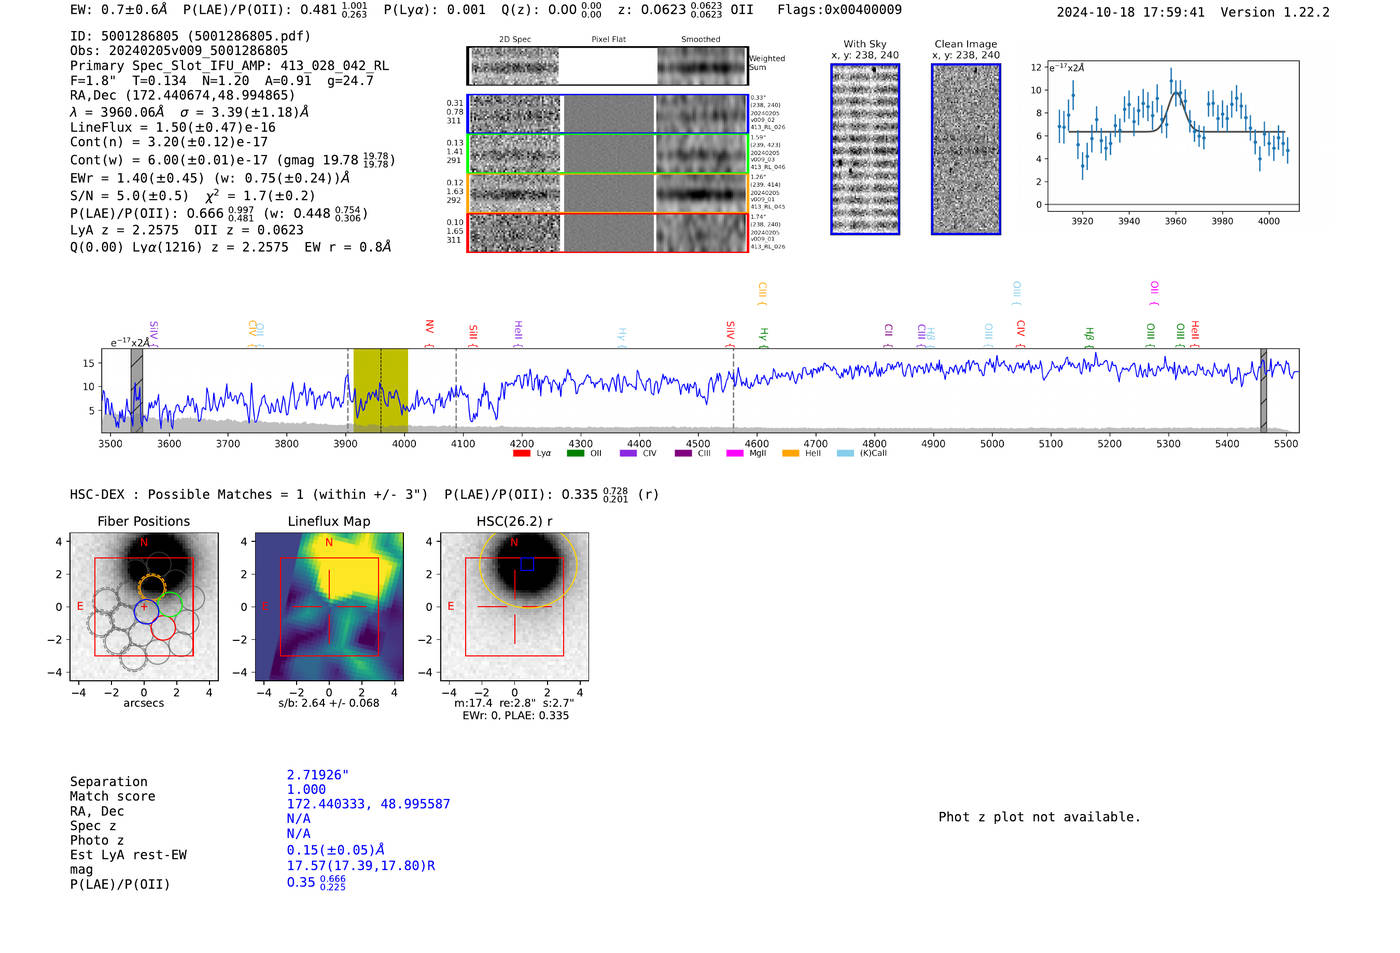Click the match score value 1.000
Image resolution: width=1400 pixels, height=953 pixels.
pyautogui.click(x=306, y=790)
